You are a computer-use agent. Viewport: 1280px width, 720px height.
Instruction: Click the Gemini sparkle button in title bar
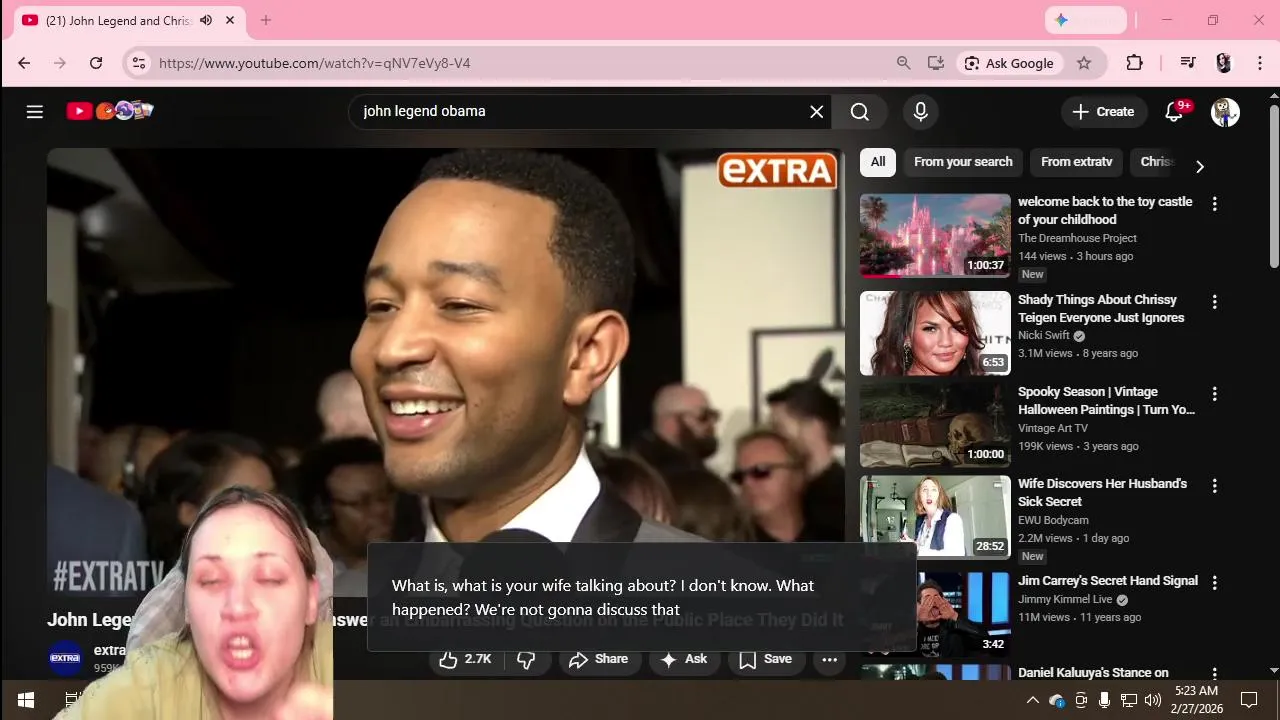coord(1086,20)
